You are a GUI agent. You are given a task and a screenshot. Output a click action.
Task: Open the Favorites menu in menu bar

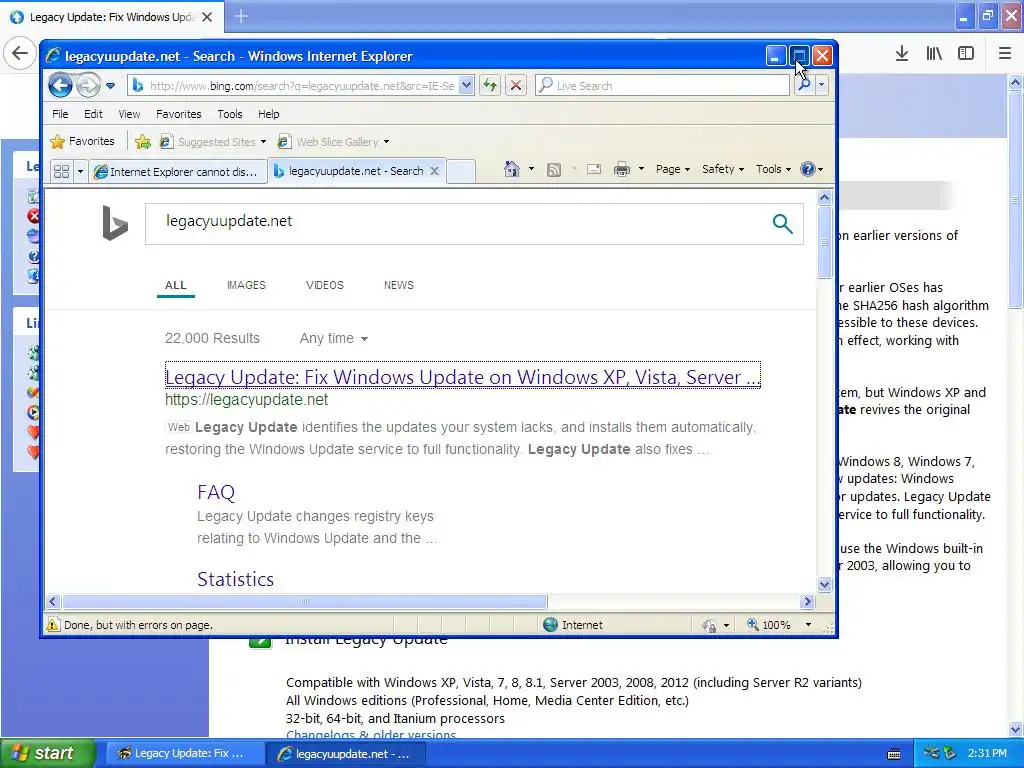[178, 114]
